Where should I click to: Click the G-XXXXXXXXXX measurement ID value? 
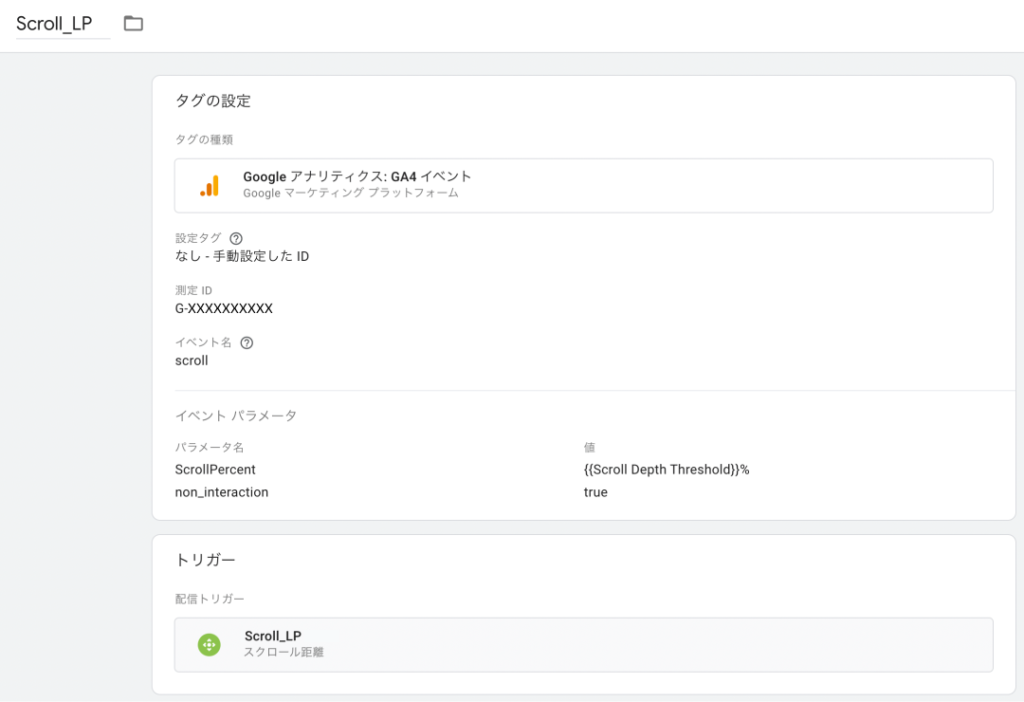(223, 308)
